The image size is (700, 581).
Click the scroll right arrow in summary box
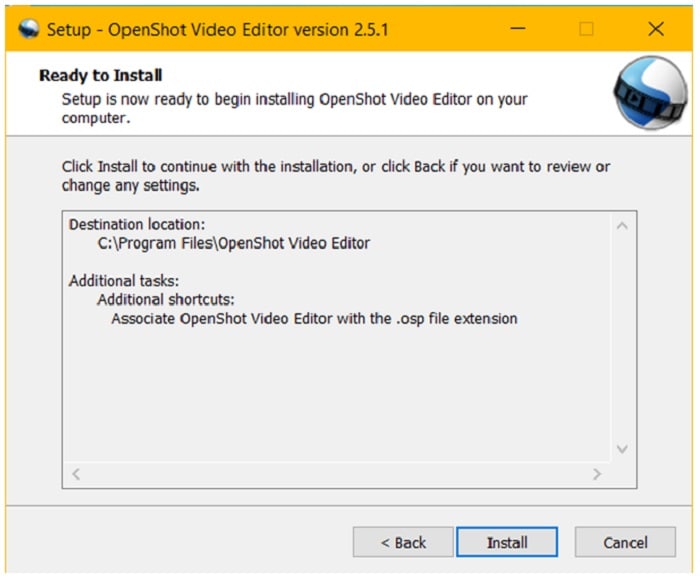[x=596, y=474]
